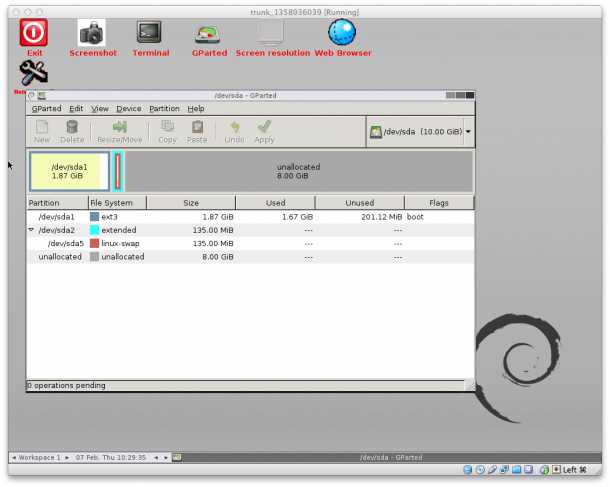The image size is (610, 487).
Task: Click the red linux-swap color swatch
Action: [94, 244]
